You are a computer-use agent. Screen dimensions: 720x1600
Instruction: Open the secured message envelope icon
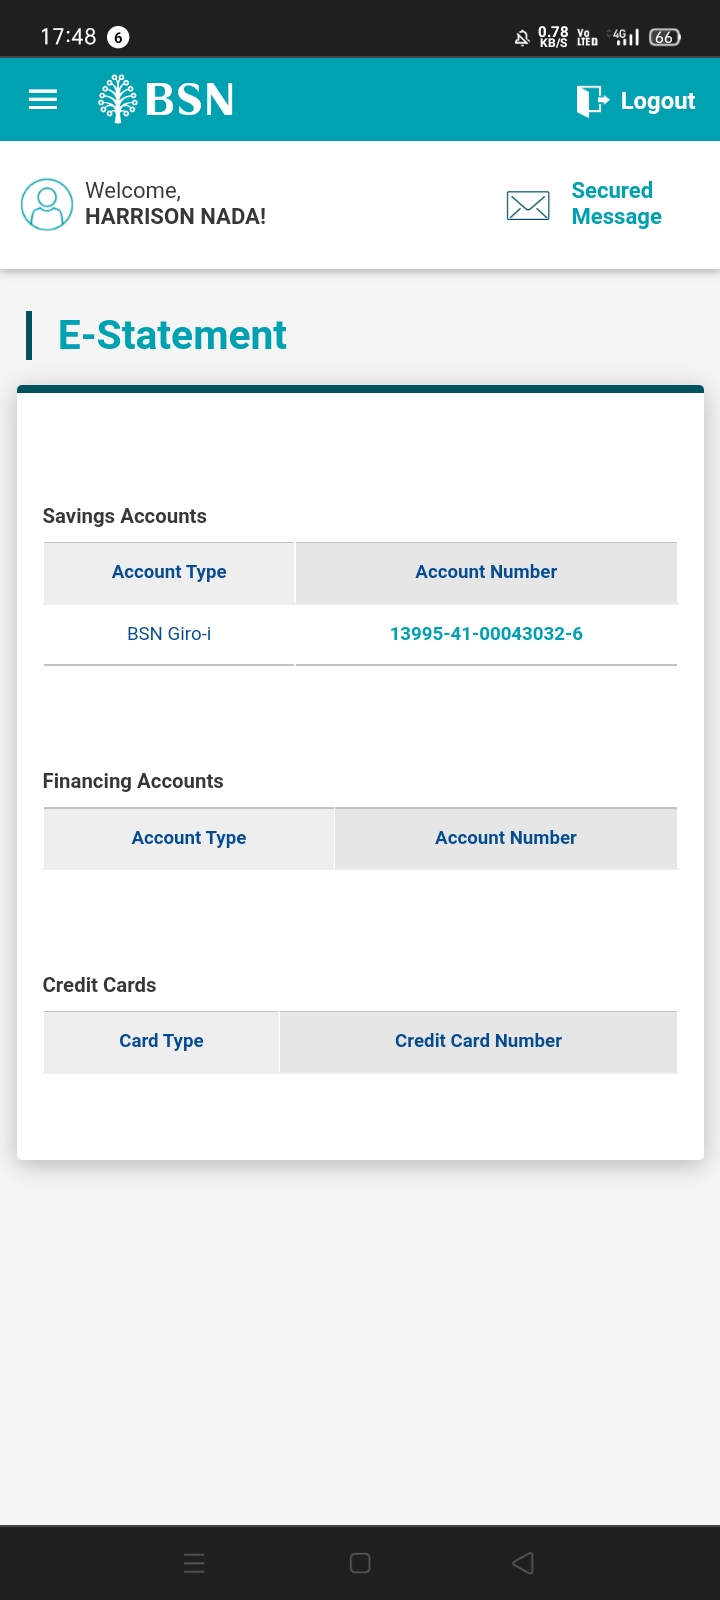coord(528,205)
